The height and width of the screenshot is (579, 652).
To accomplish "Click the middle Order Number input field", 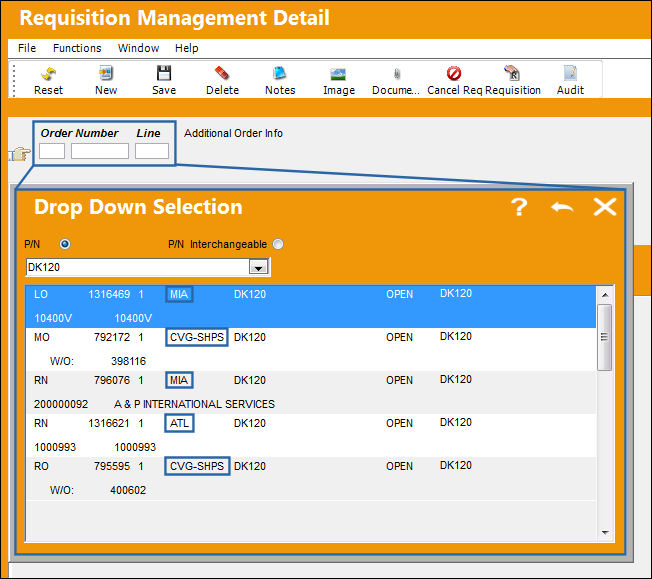I will 100,151.
